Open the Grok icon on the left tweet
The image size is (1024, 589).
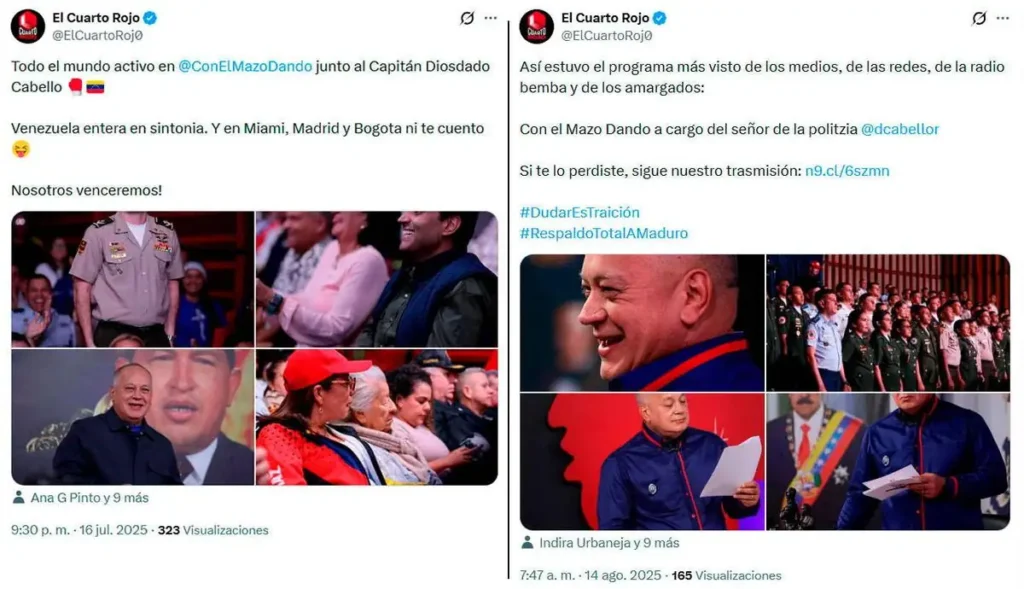click(x=467, y=18)
